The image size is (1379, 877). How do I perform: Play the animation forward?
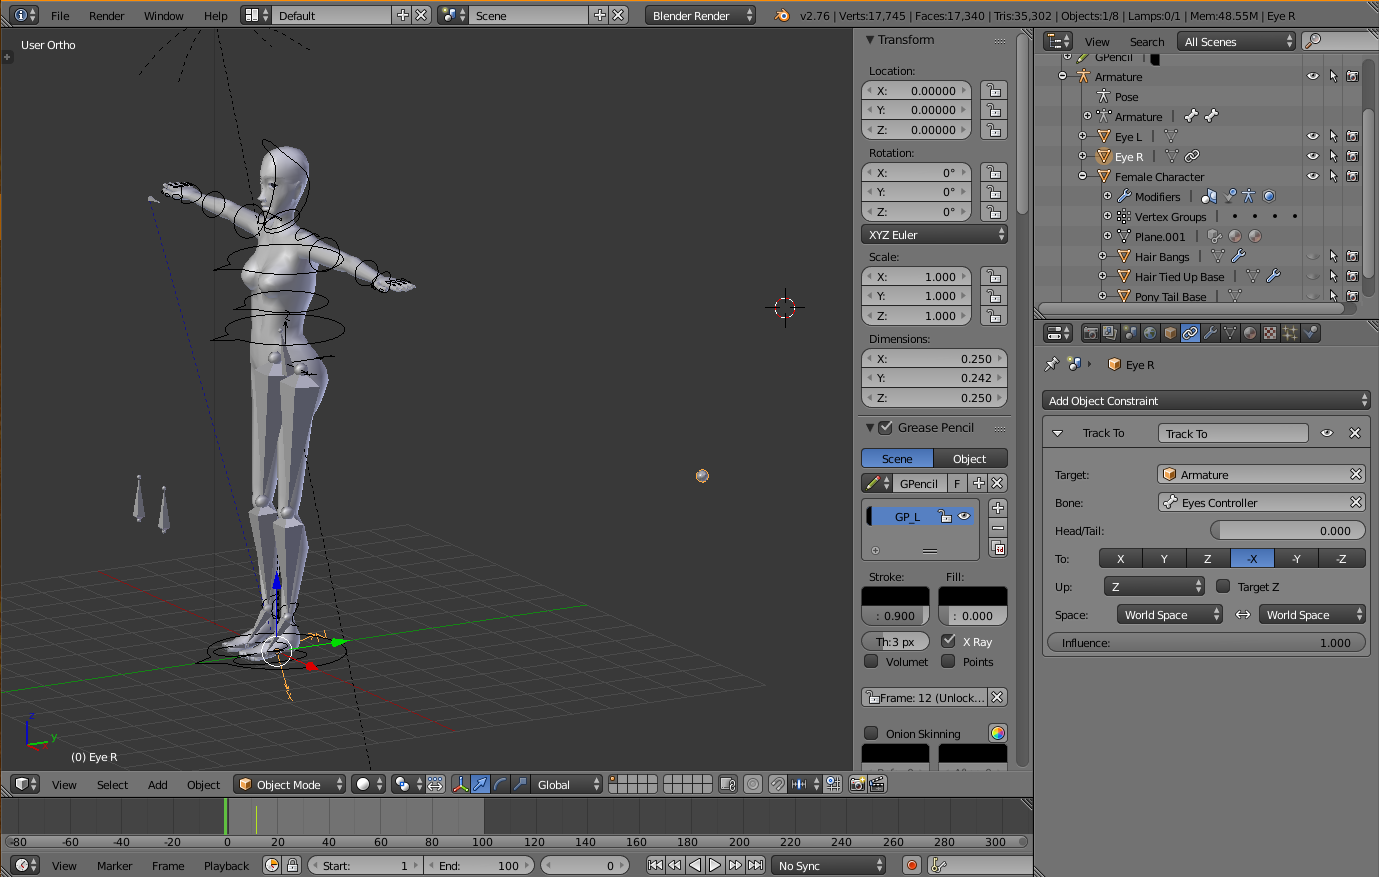(x=715, y=865)
